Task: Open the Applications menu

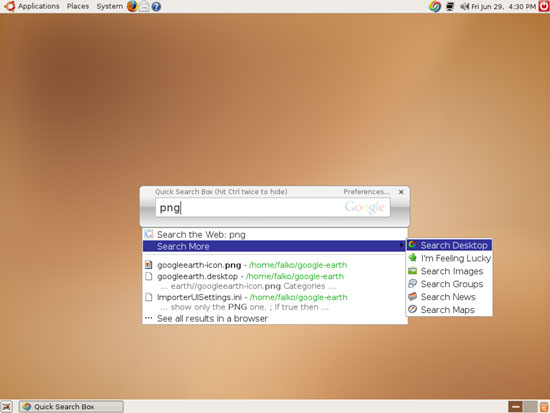Action: click(39, 6)
